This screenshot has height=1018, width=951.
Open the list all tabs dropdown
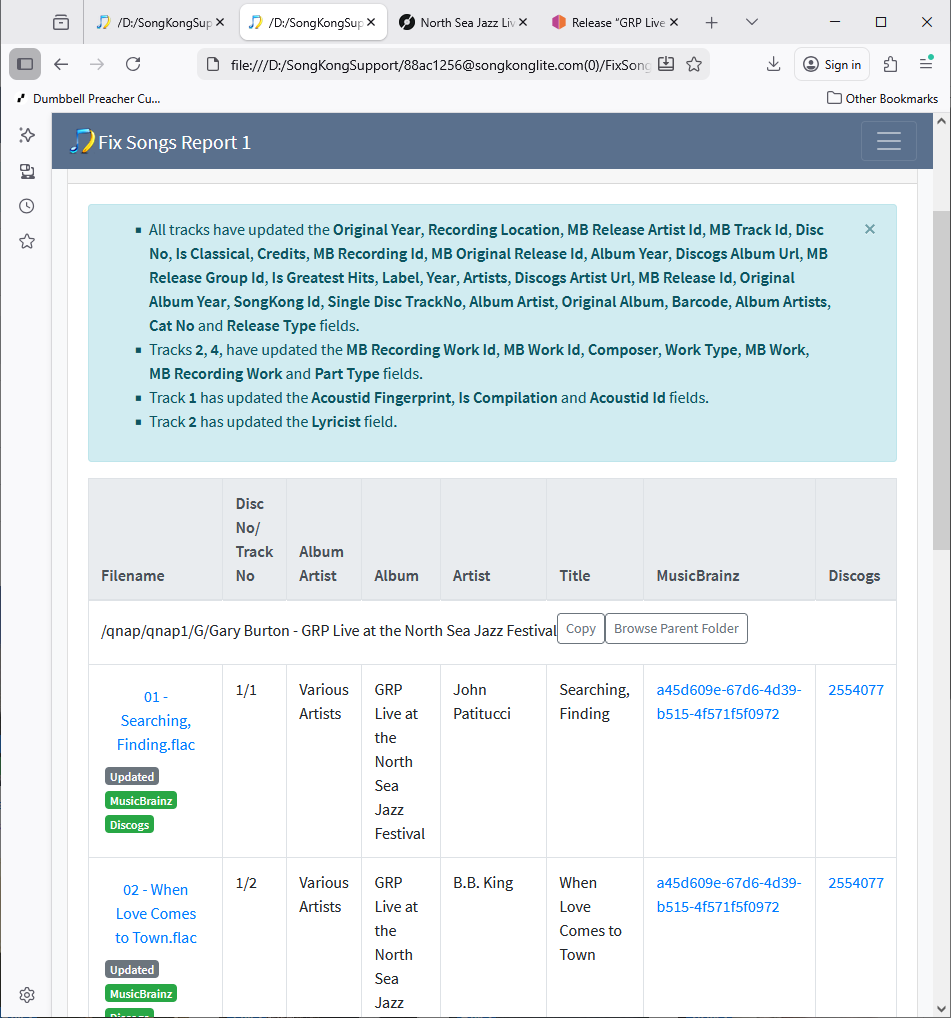[753, 22]
